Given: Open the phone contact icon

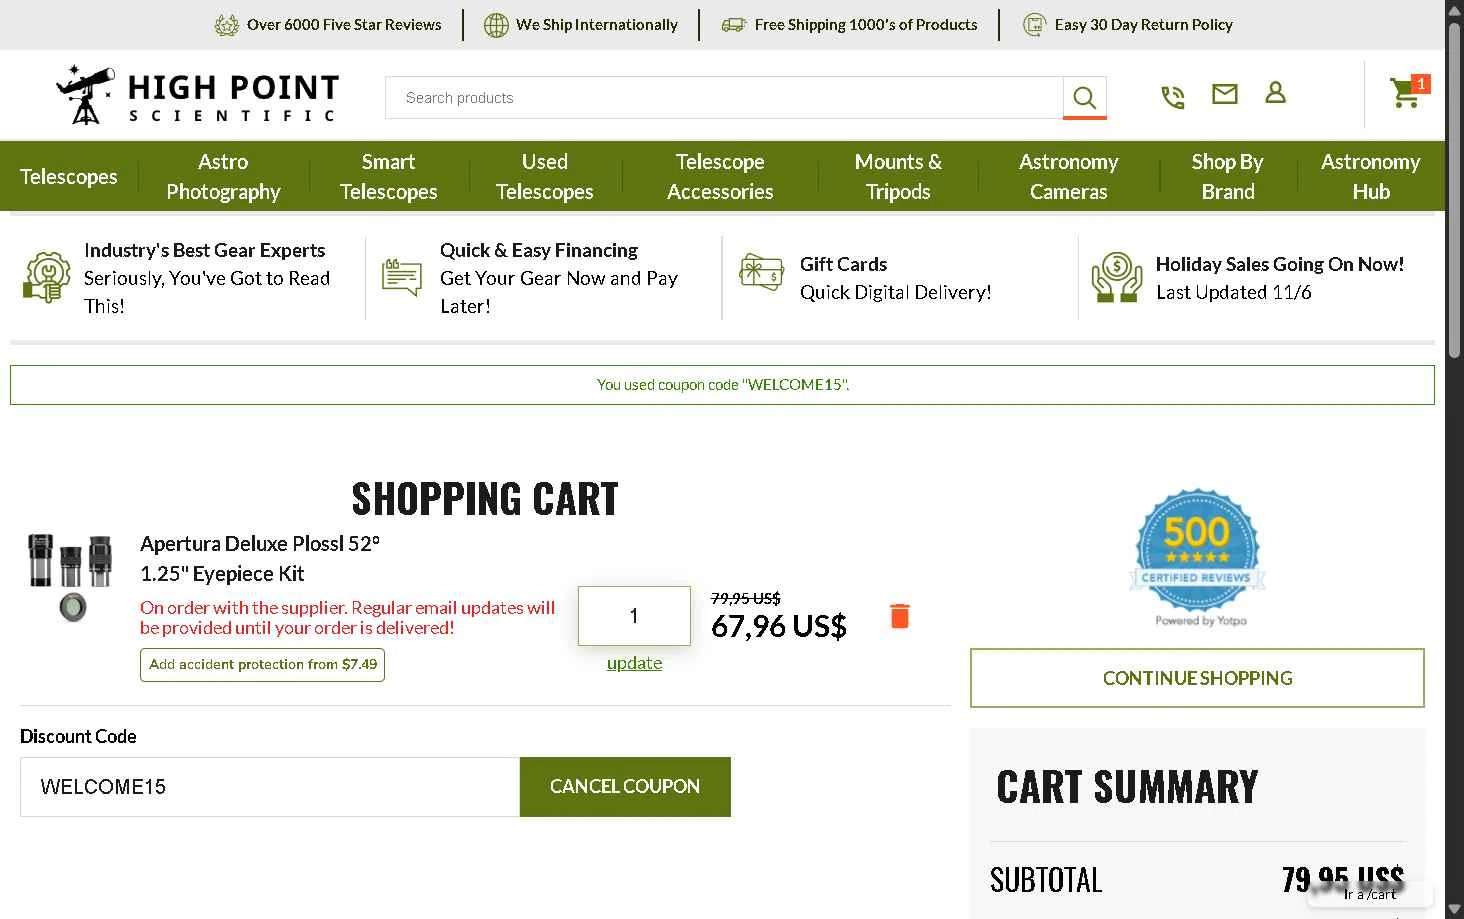Looking at the screenshot, I should coord(1172,97).
